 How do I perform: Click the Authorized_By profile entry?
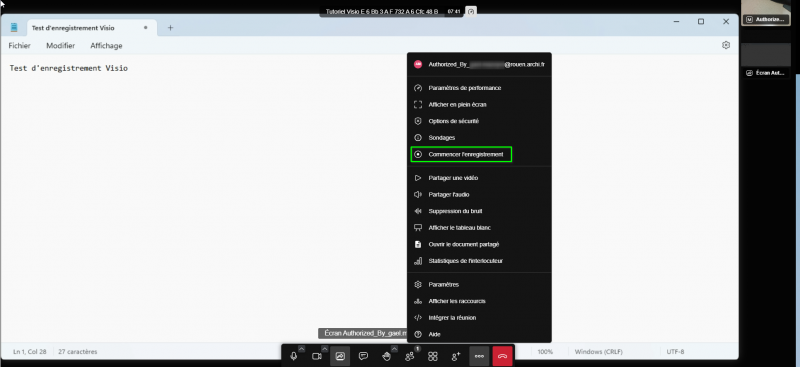coord(479,64)
